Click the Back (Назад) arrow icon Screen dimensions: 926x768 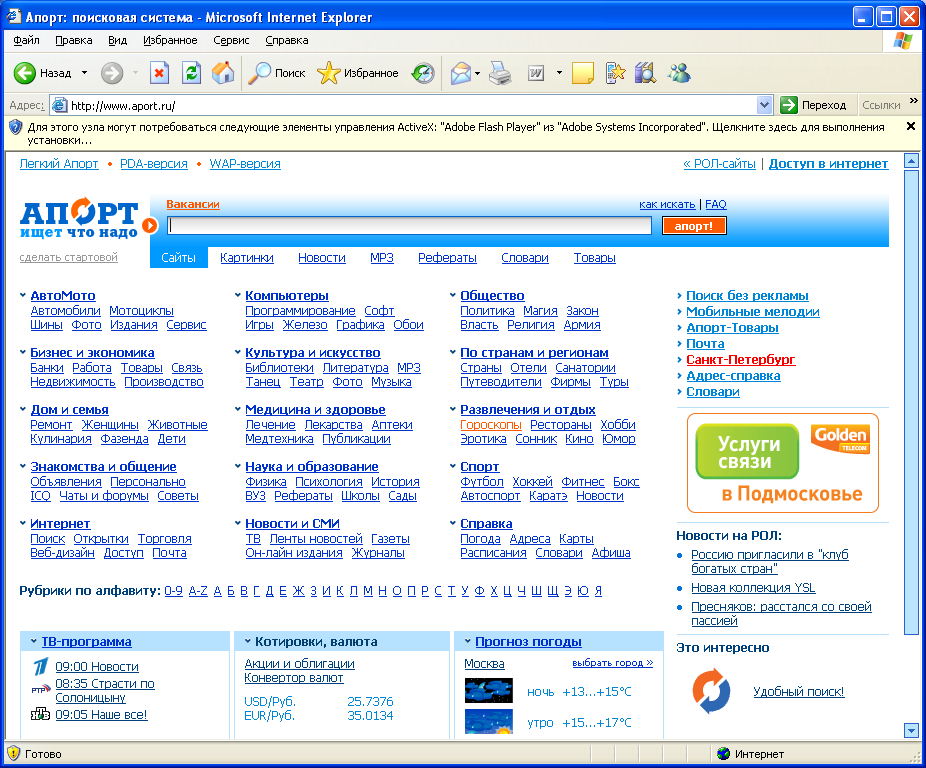(x=25, y=73)
